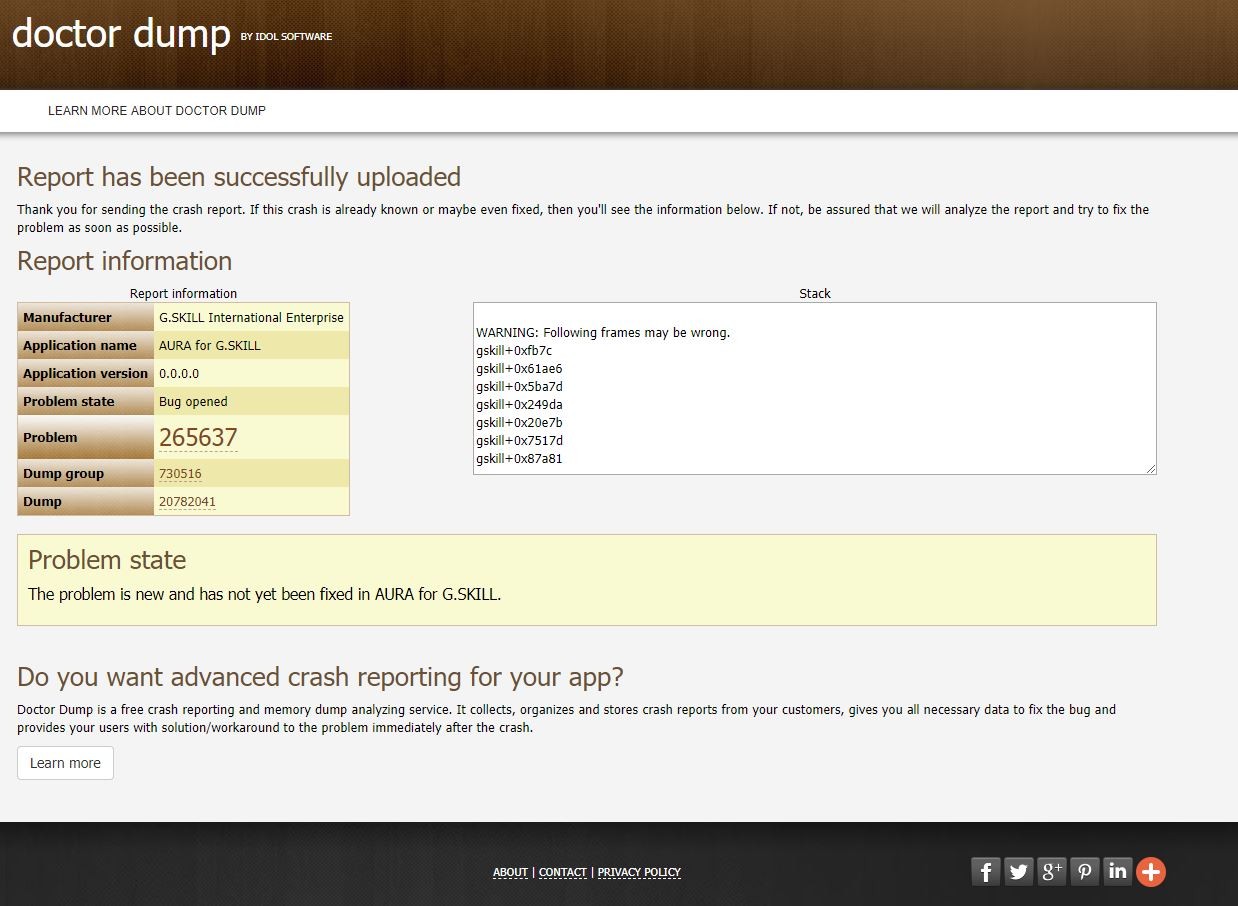Open problem number 265637 link
Image resolution: width=1238 pixels, height=906 pixels.
(198, 438)
